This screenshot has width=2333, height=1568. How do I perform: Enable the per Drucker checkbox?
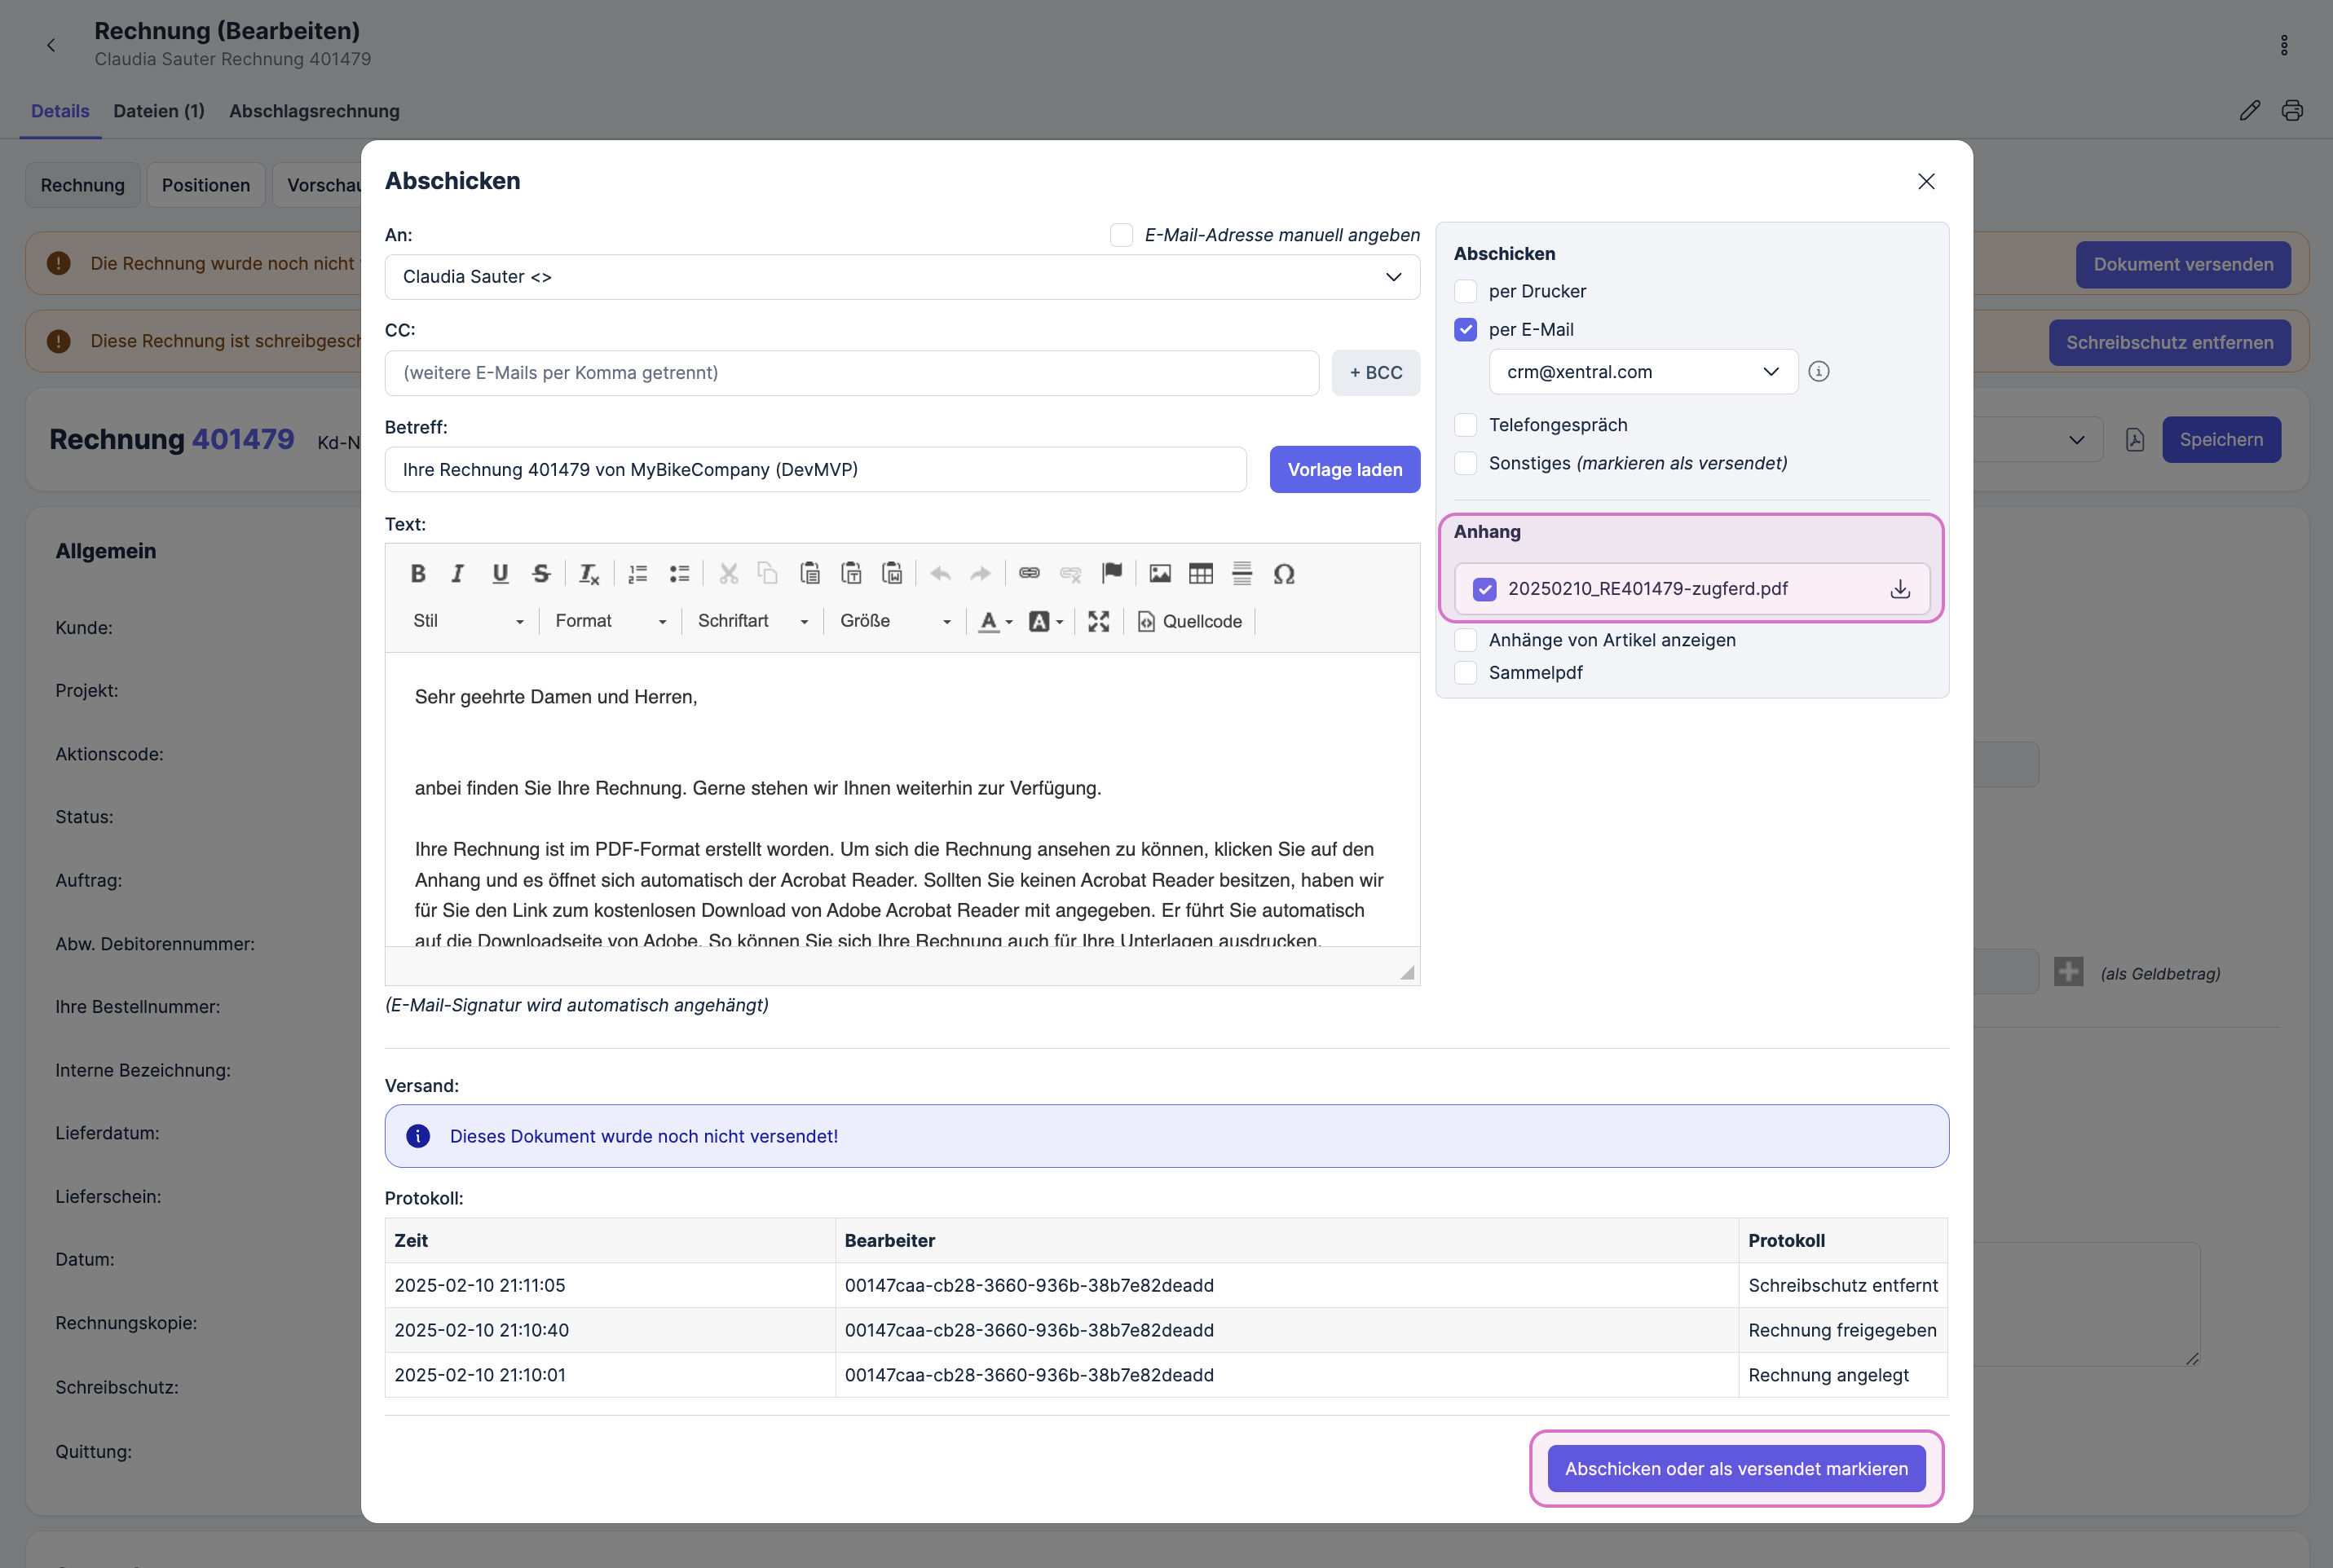click(1465, 291)
